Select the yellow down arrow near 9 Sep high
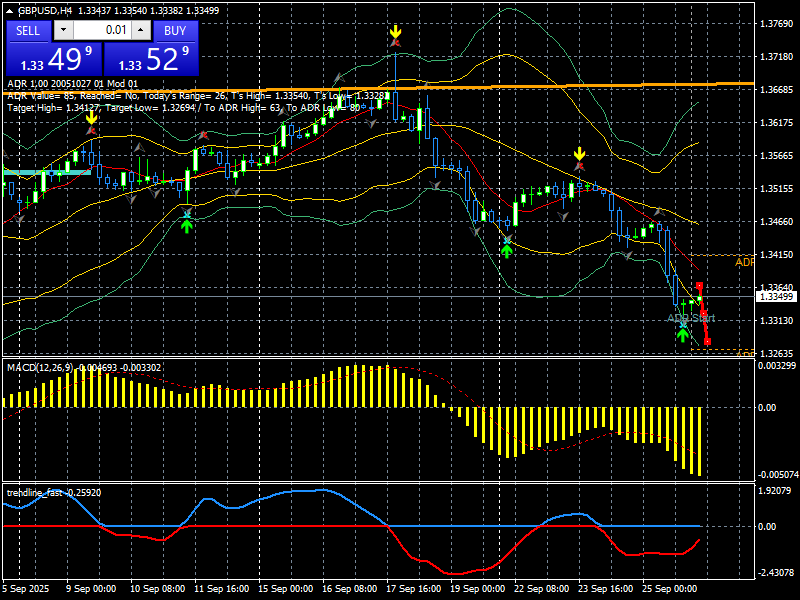This screenshot has width=800, height=600. click(91, 118)
